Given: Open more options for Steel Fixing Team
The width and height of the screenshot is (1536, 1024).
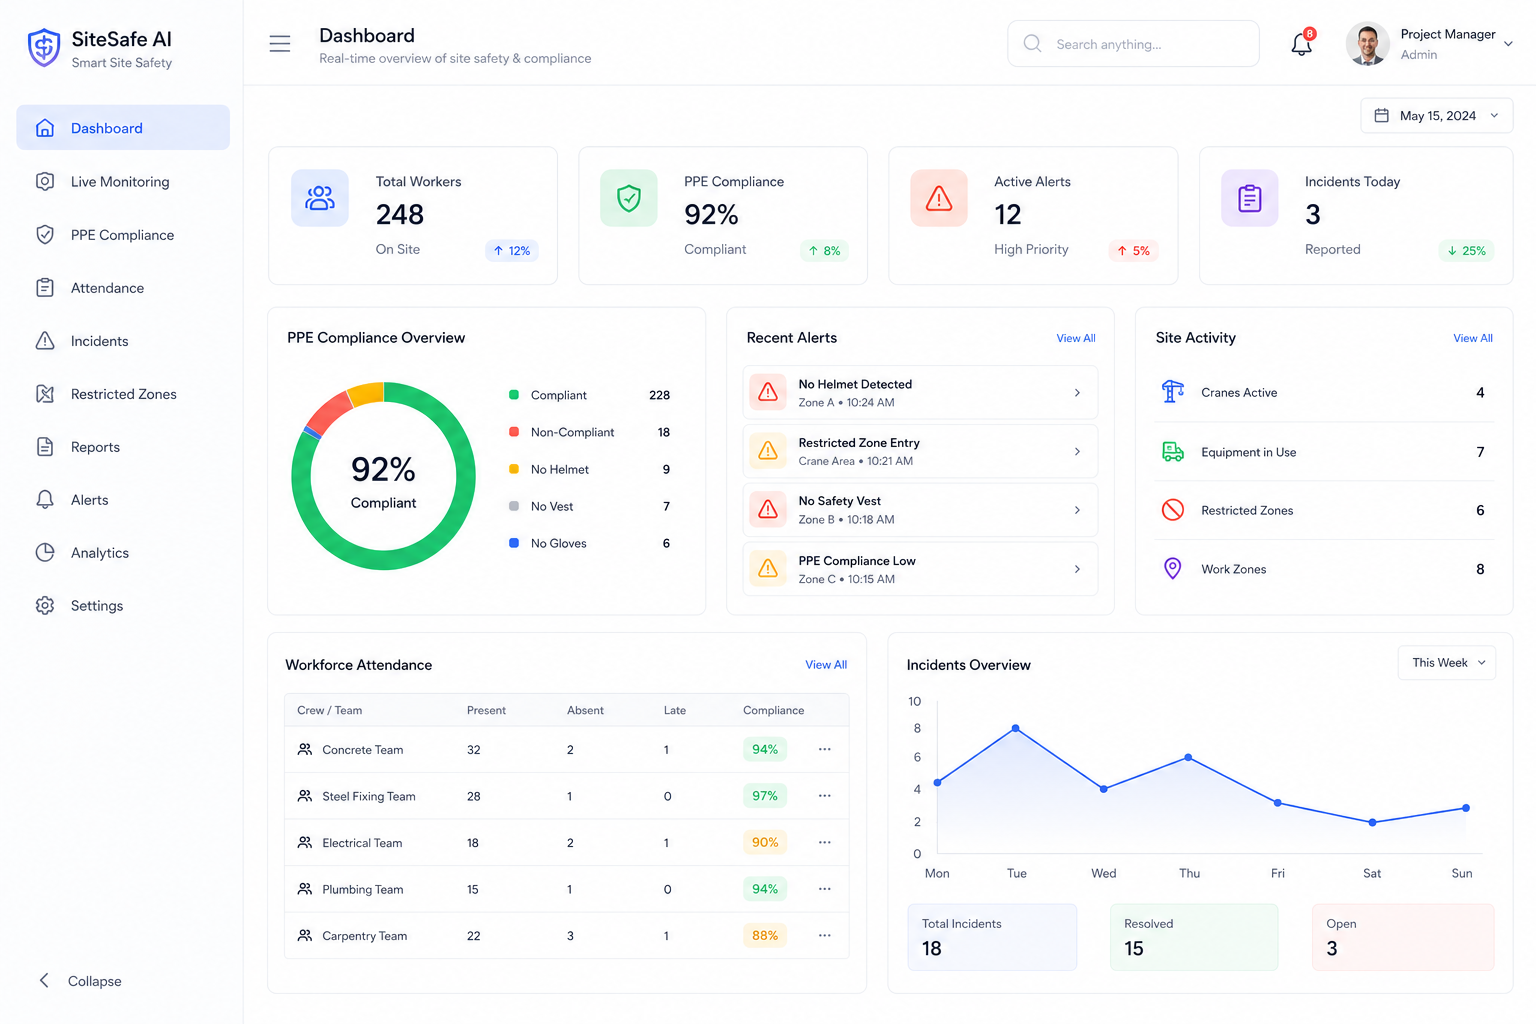Looking at the screenshot, I should pyautogui.click(x=825, y=796).
